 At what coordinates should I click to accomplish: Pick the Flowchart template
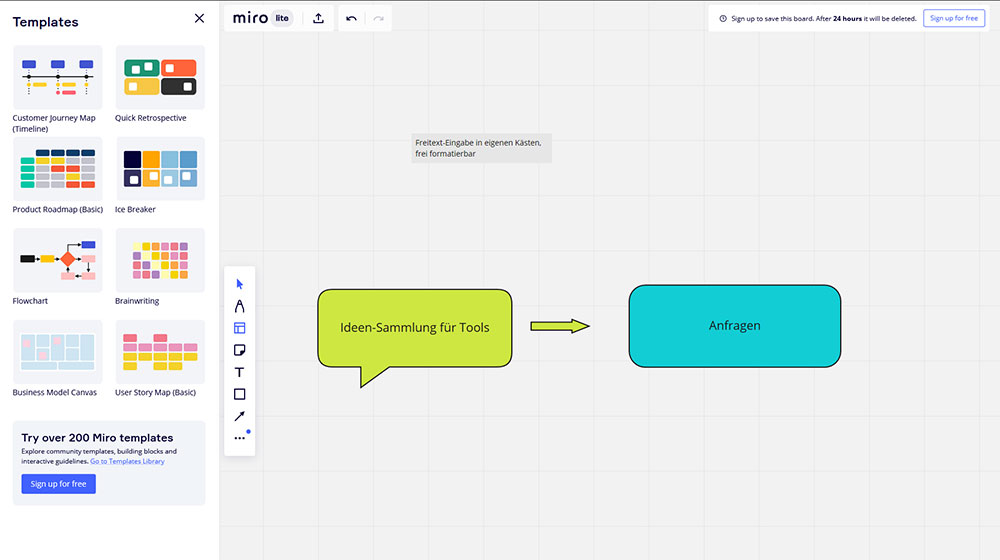click(57, 261)
